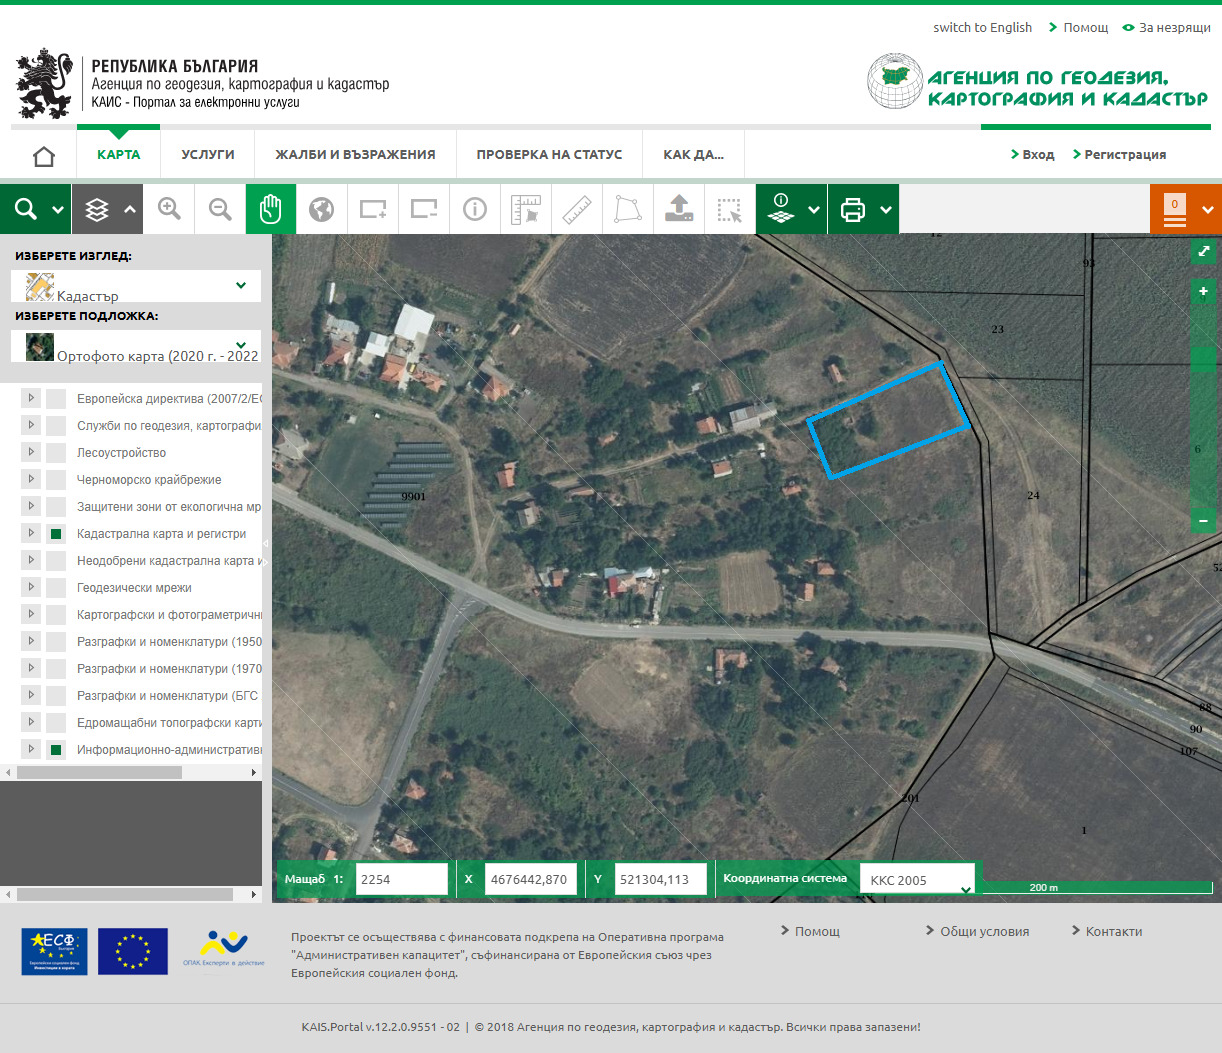Select the add rectangle selection tool
Screen dimensions: 1222x1053
[x=373, y=209]
